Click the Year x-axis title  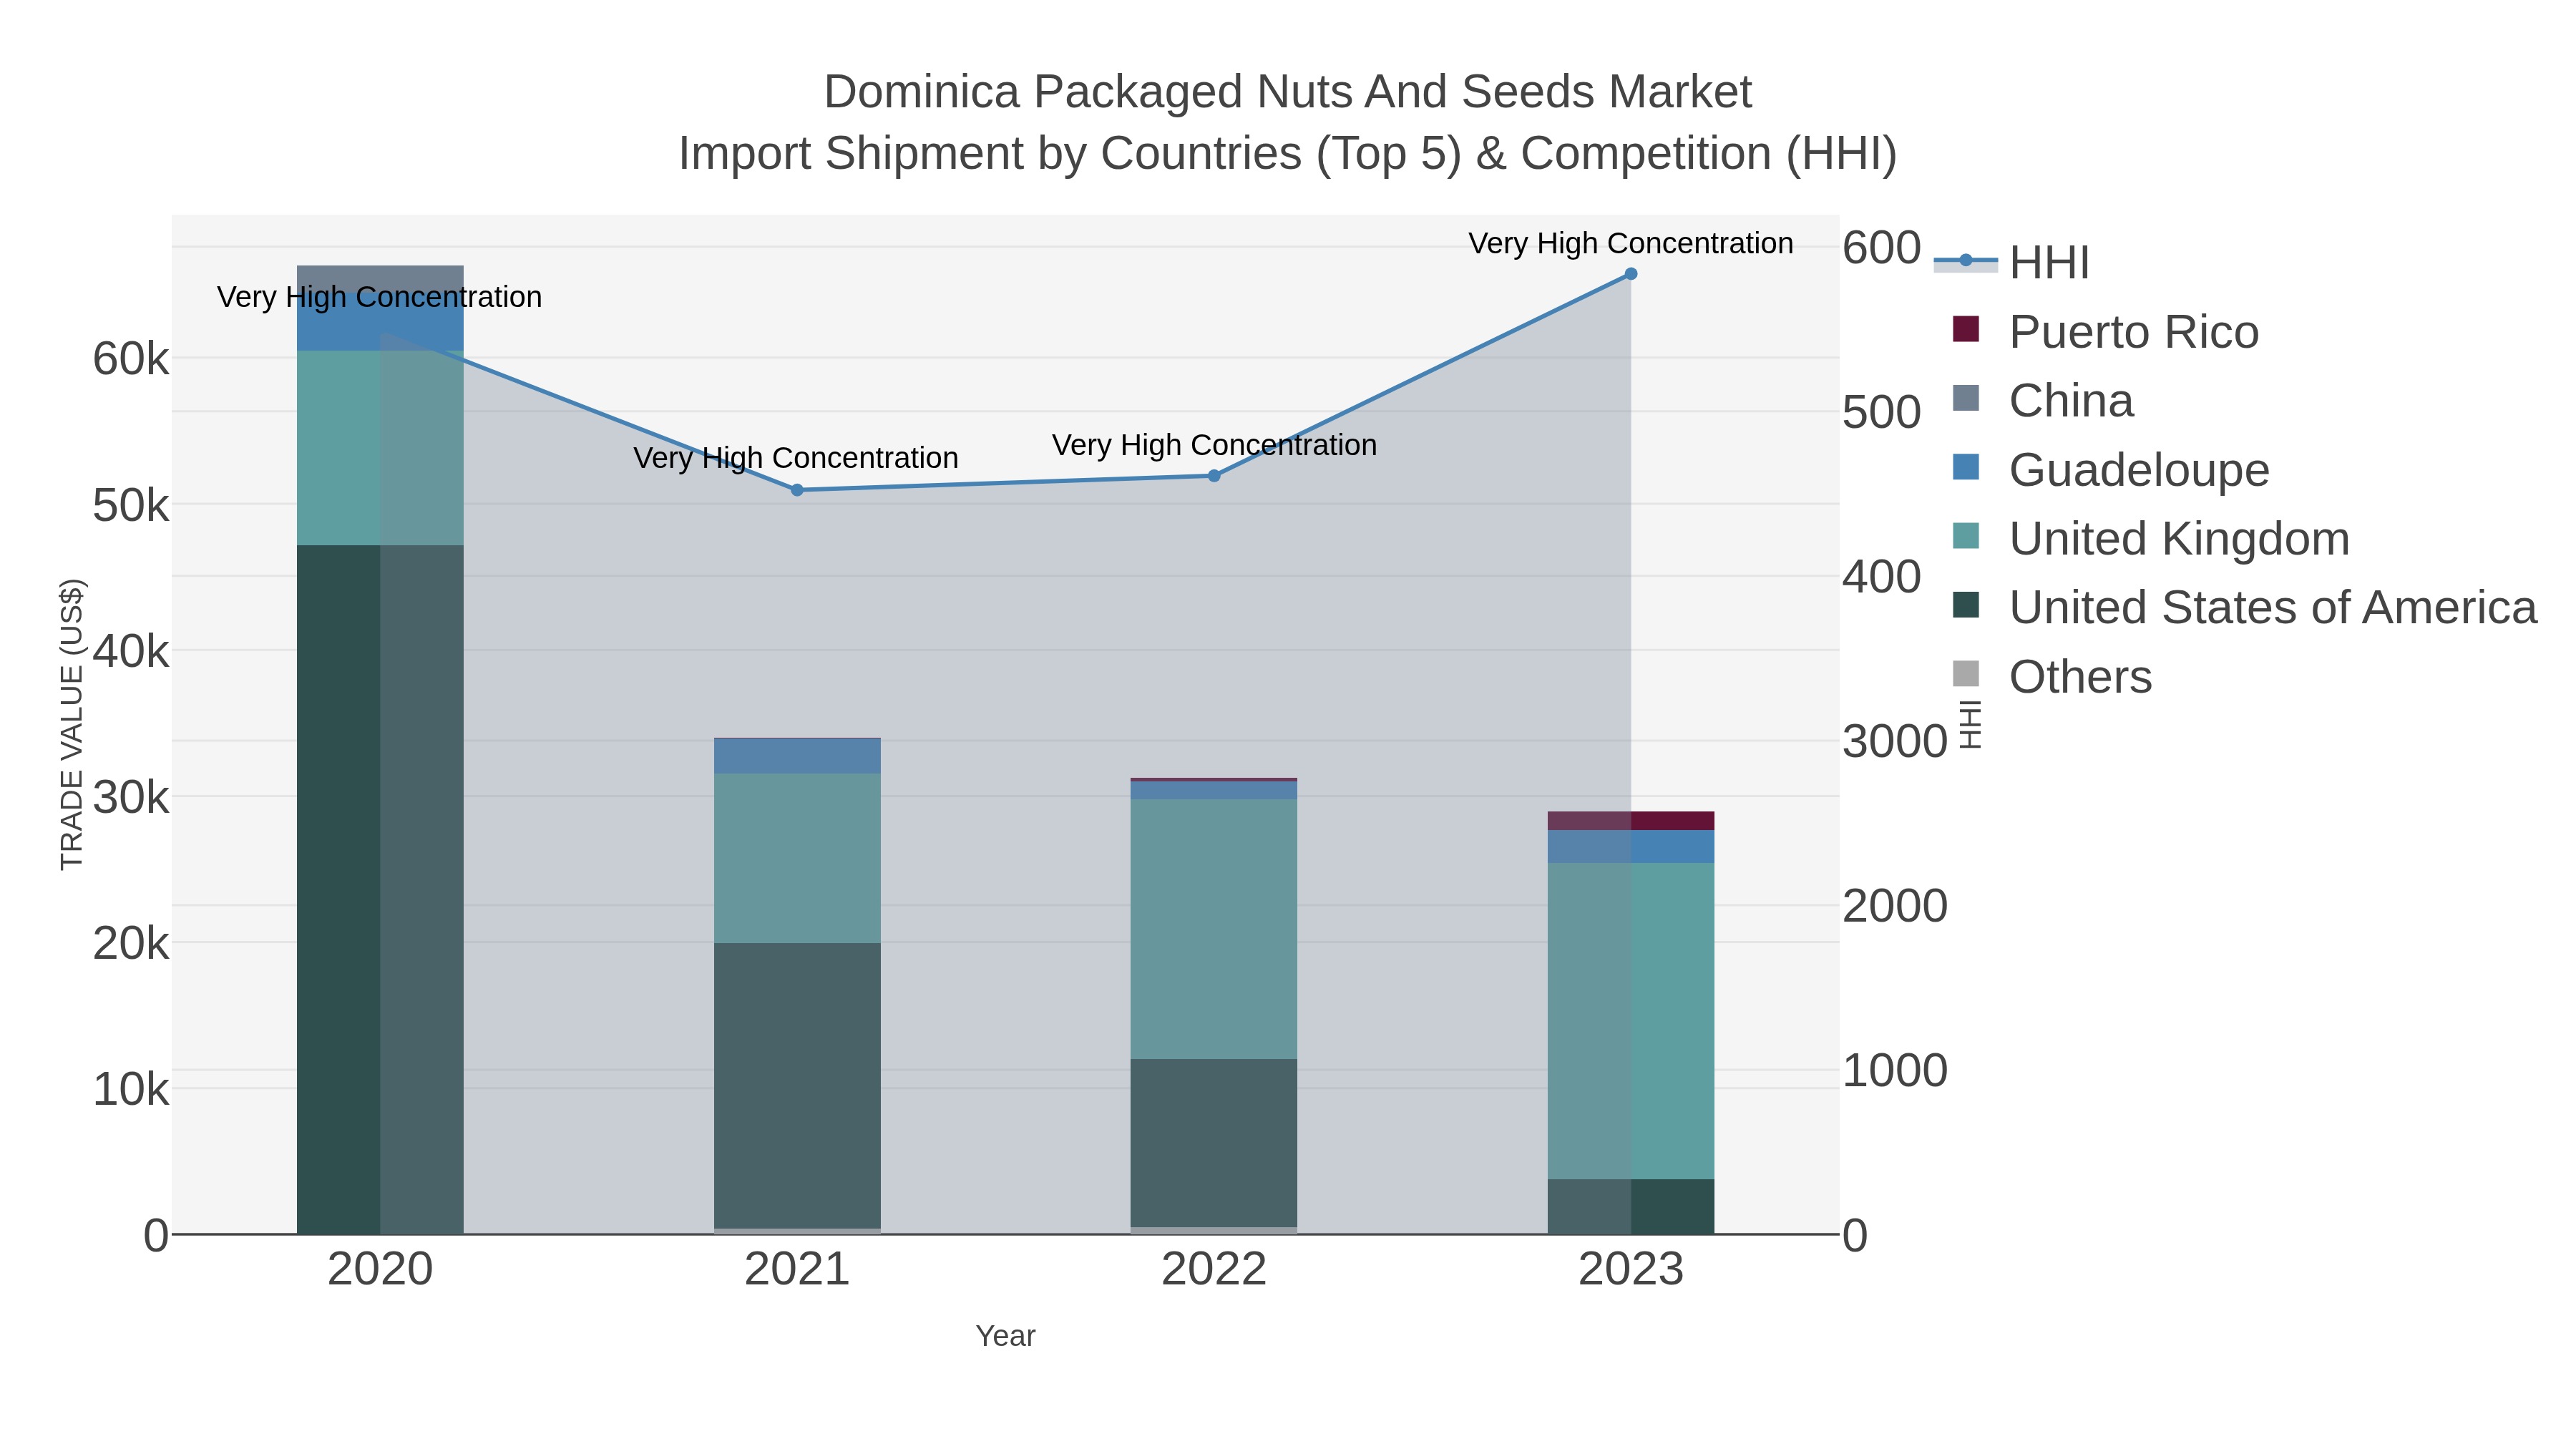coord(1005,1336)
